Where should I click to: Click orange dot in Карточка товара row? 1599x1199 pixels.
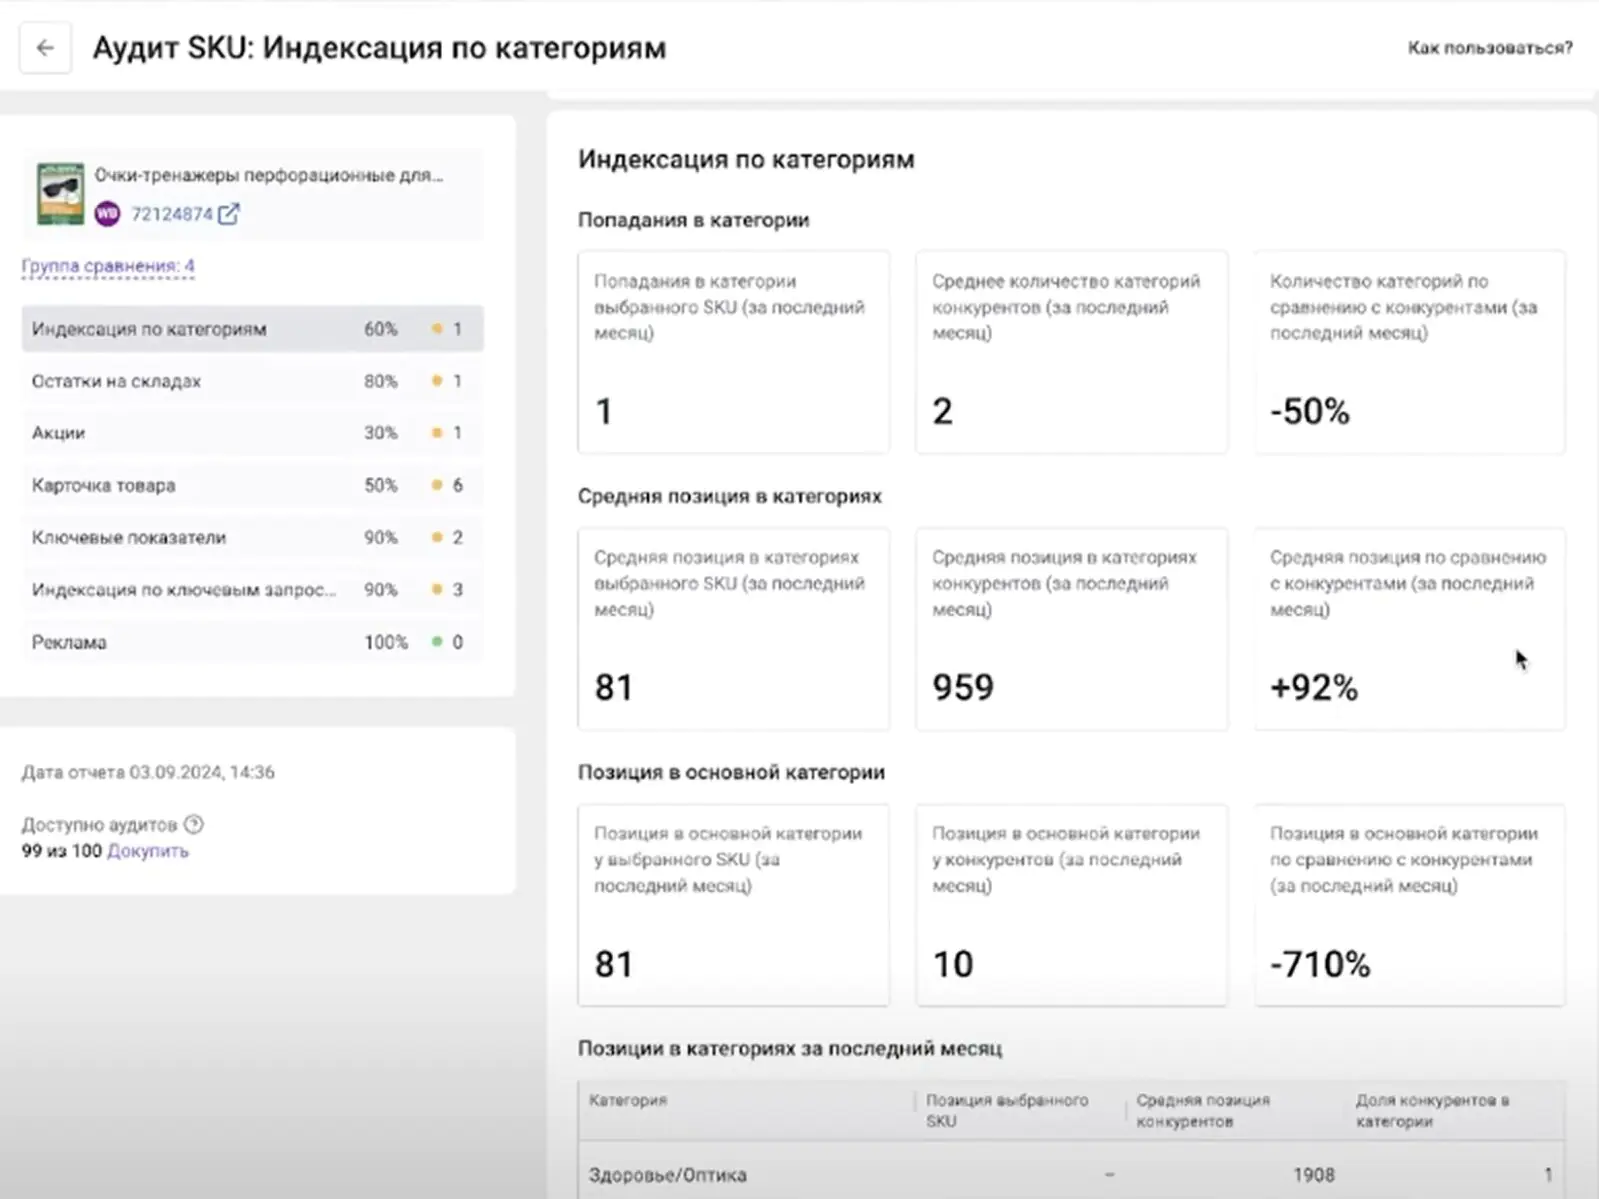point(437,485)
